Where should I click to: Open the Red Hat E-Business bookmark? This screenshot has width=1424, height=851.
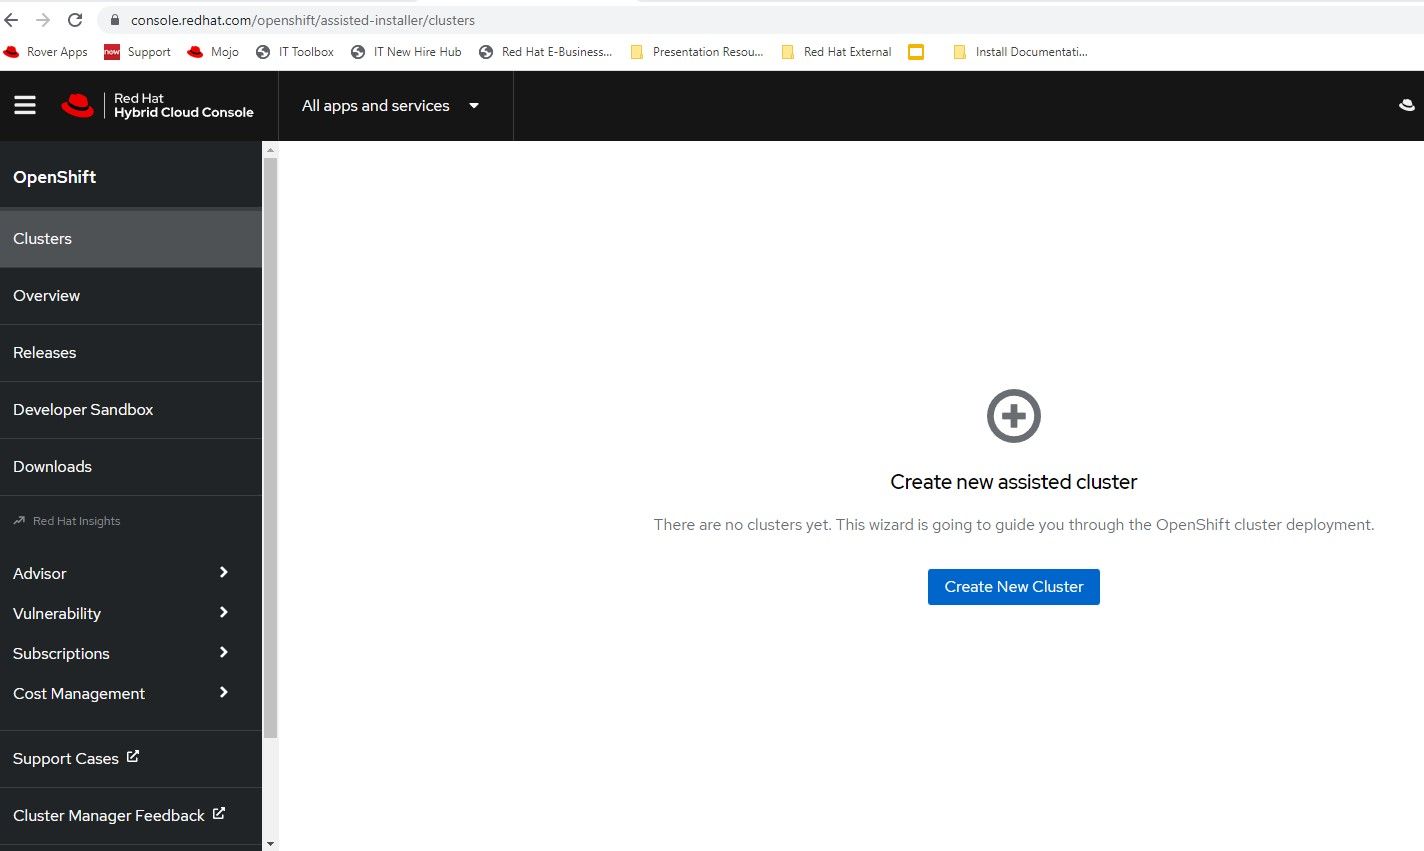click(x=545, y=52)
